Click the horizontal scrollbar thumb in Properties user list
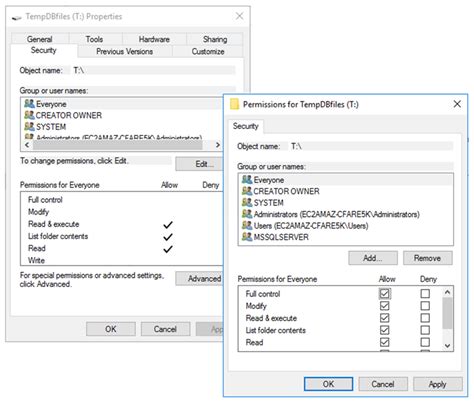474x404 pixels. tap(117, 145)
